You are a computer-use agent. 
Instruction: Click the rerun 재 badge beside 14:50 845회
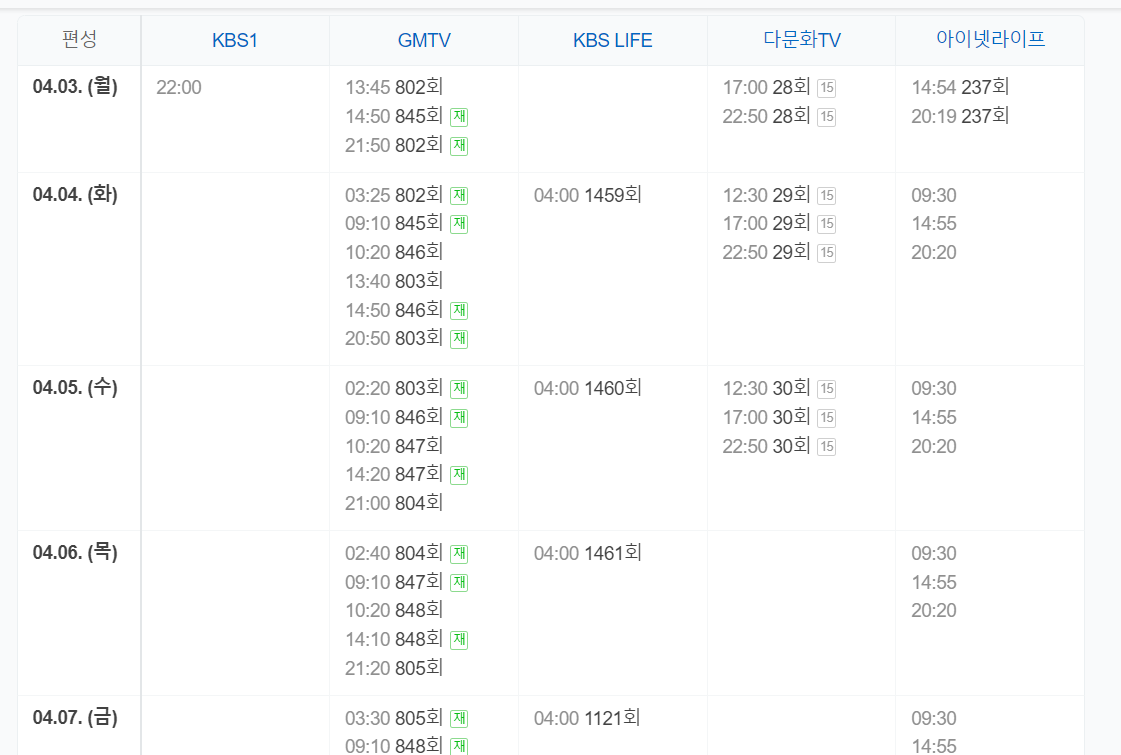tap(459, 117)
